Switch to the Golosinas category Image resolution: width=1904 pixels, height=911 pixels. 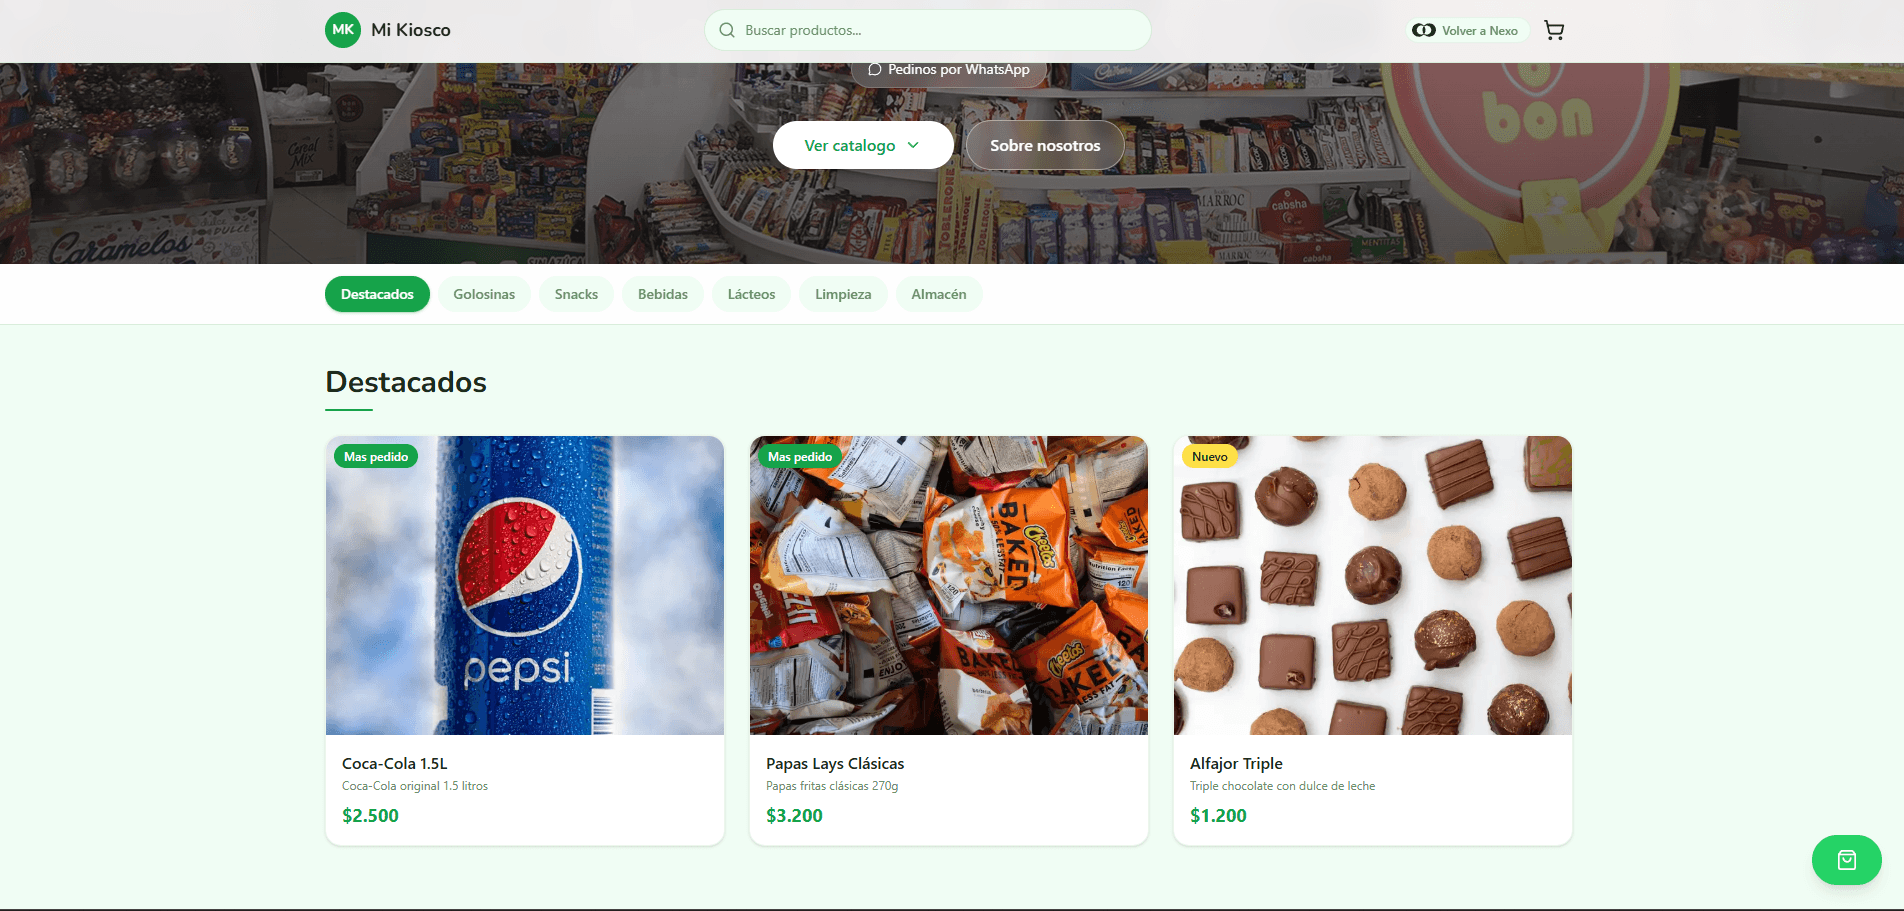(484, 294)
